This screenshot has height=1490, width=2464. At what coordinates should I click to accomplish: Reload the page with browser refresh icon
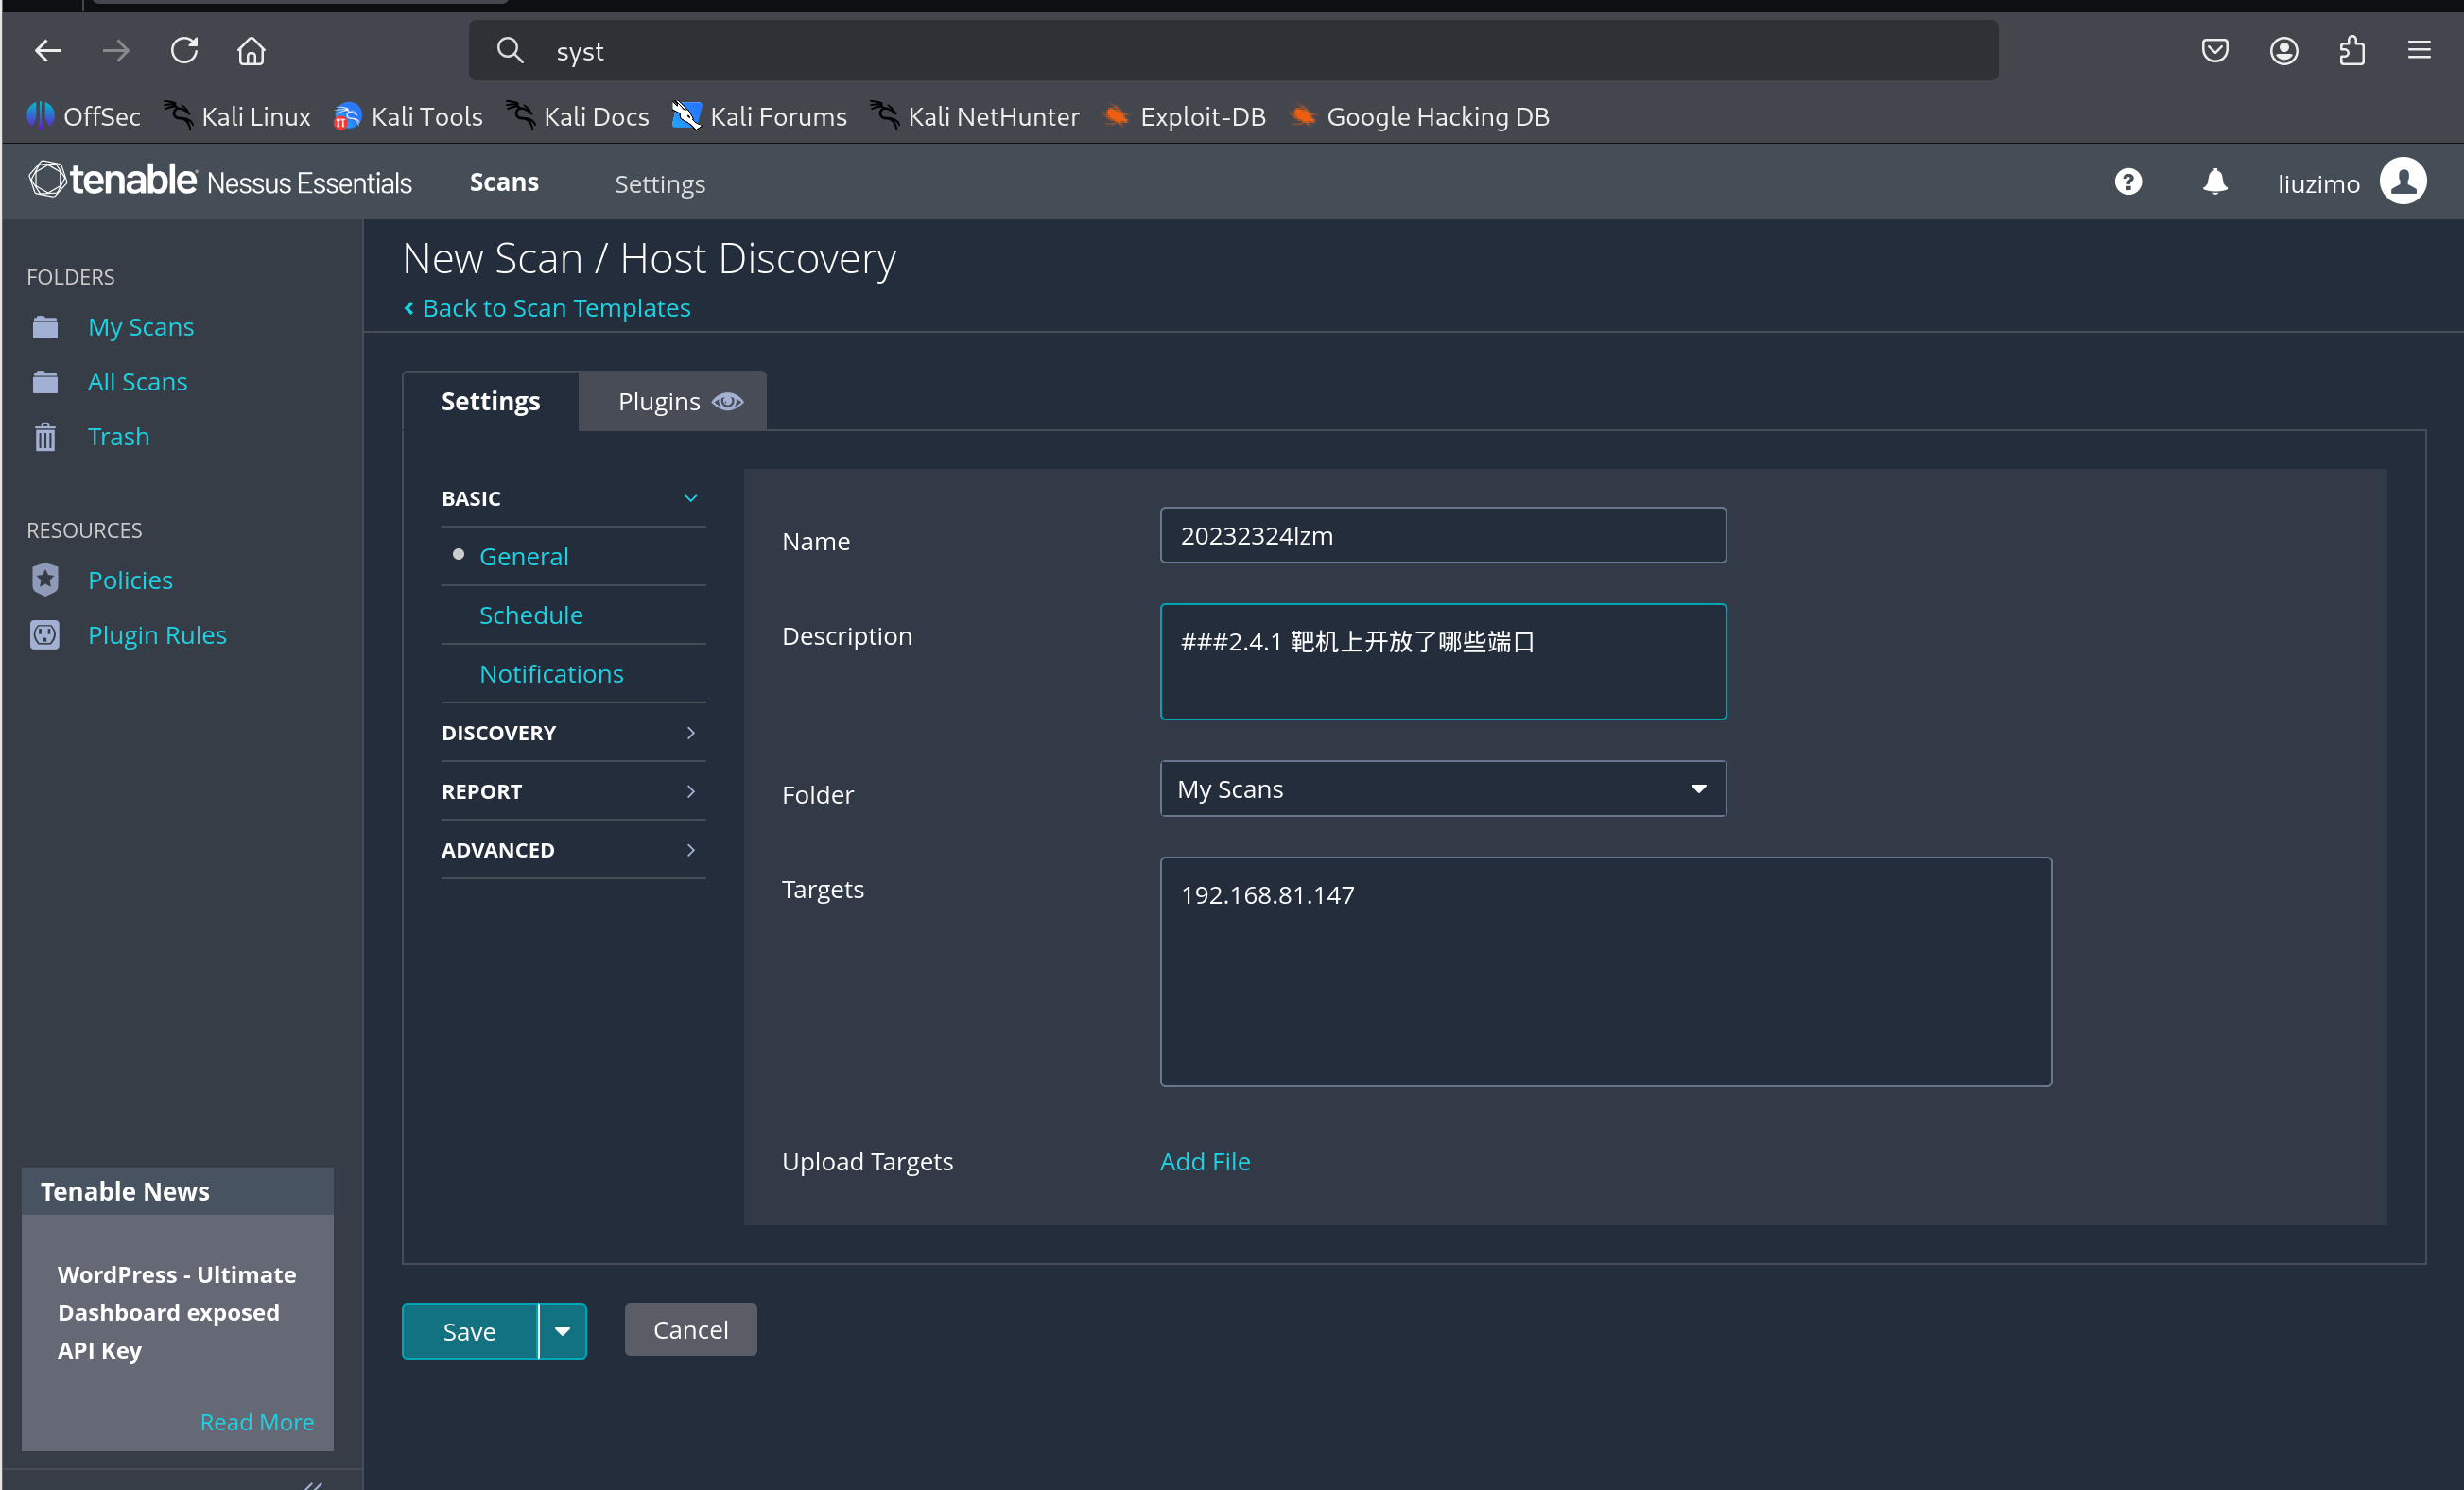[184, 50]
